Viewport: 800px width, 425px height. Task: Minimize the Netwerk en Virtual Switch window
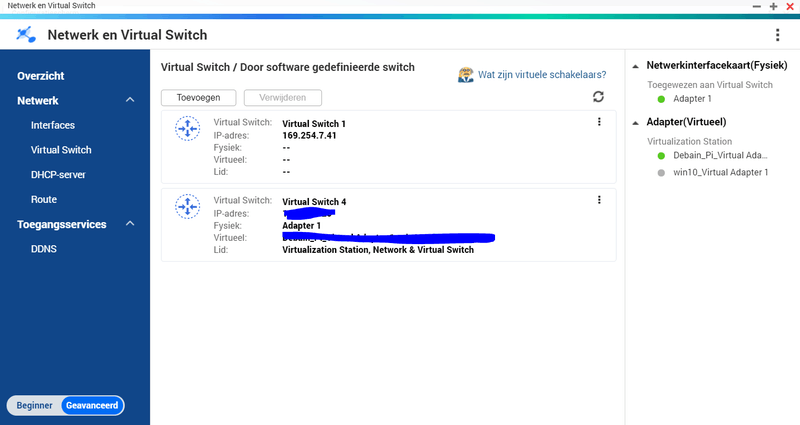pyautogui.click(x=757, y=6)
